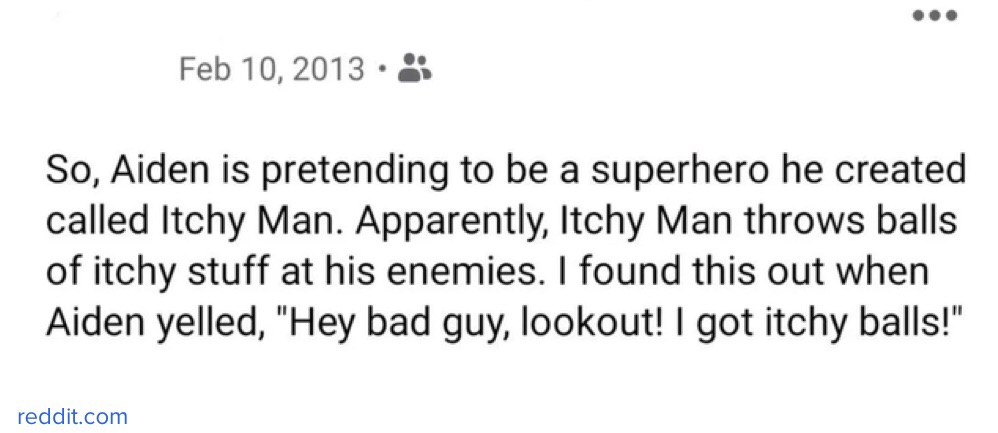Click the first line starting "So, Aiden"
The image size is (998, 433).
pos(505,171)
